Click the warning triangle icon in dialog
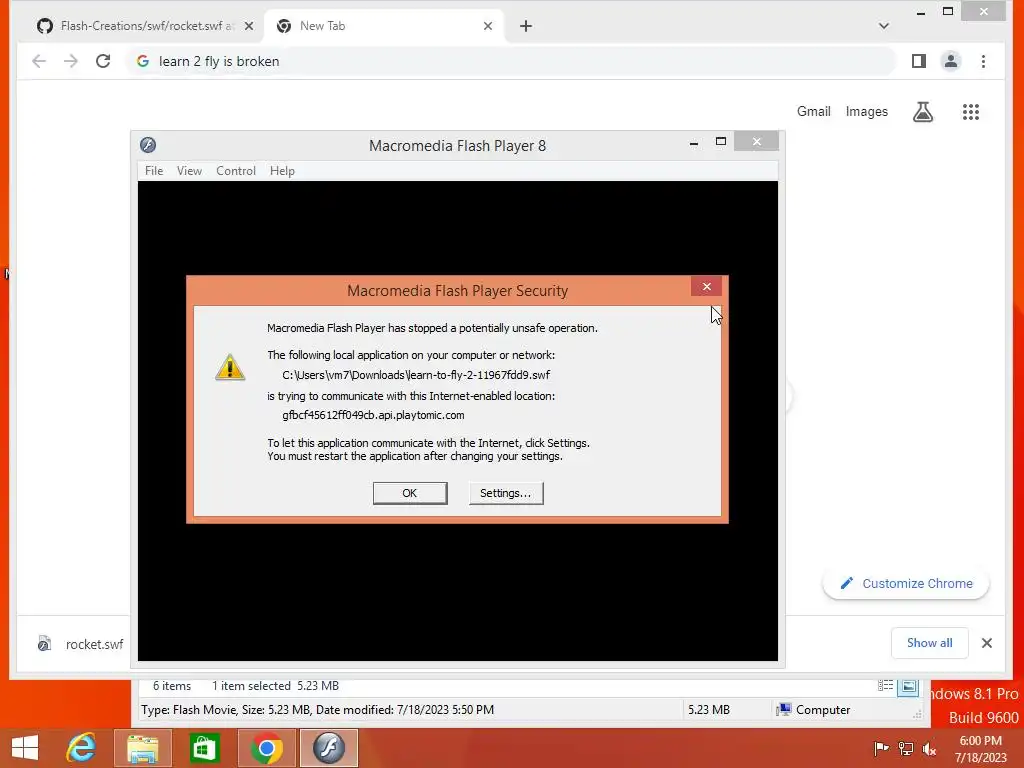The image size is (1024, 768). tap(230, 367)
